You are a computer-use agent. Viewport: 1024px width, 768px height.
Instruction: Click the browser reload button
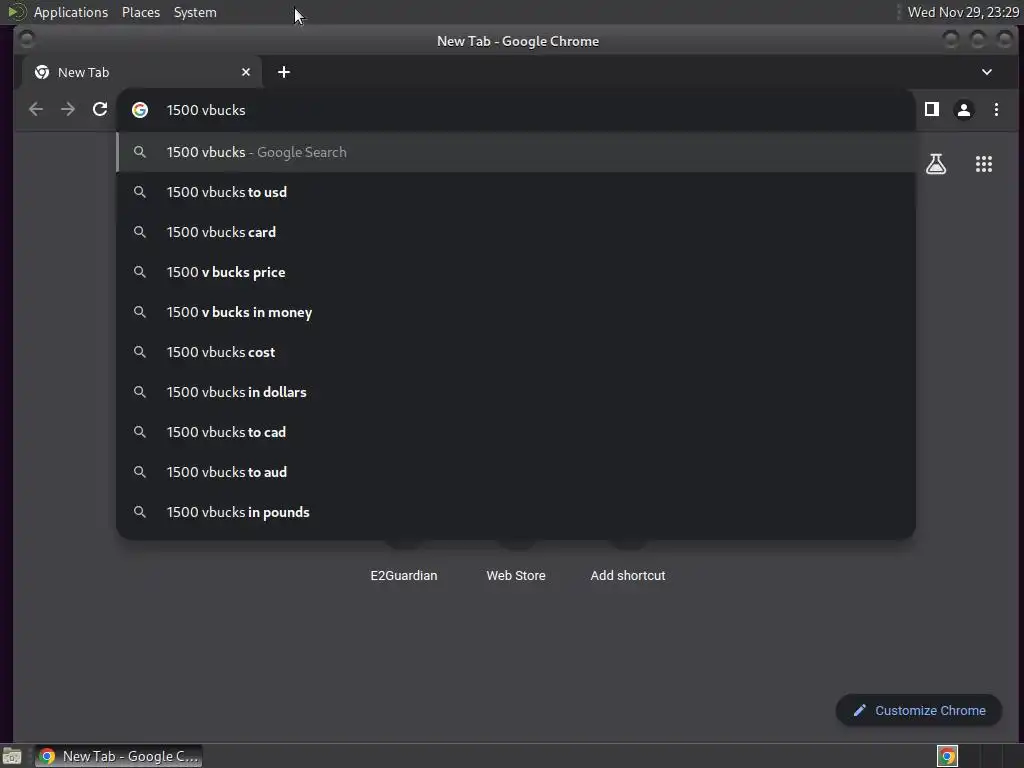click(100, 110)
